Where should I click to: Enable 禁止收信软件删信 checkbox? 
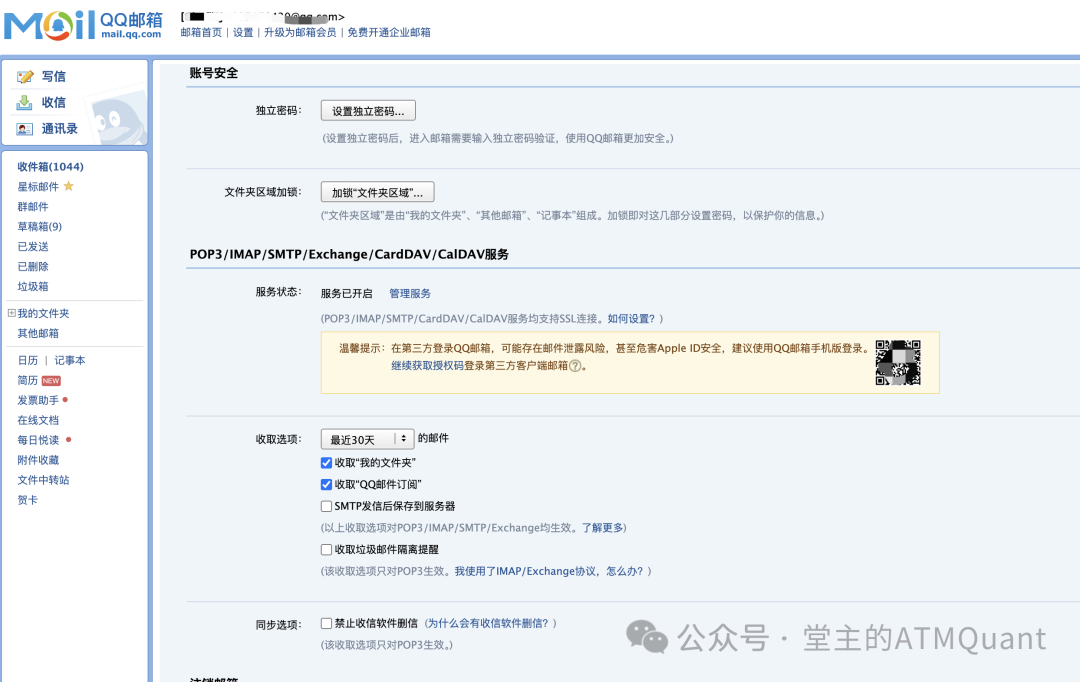coord(326,623)
